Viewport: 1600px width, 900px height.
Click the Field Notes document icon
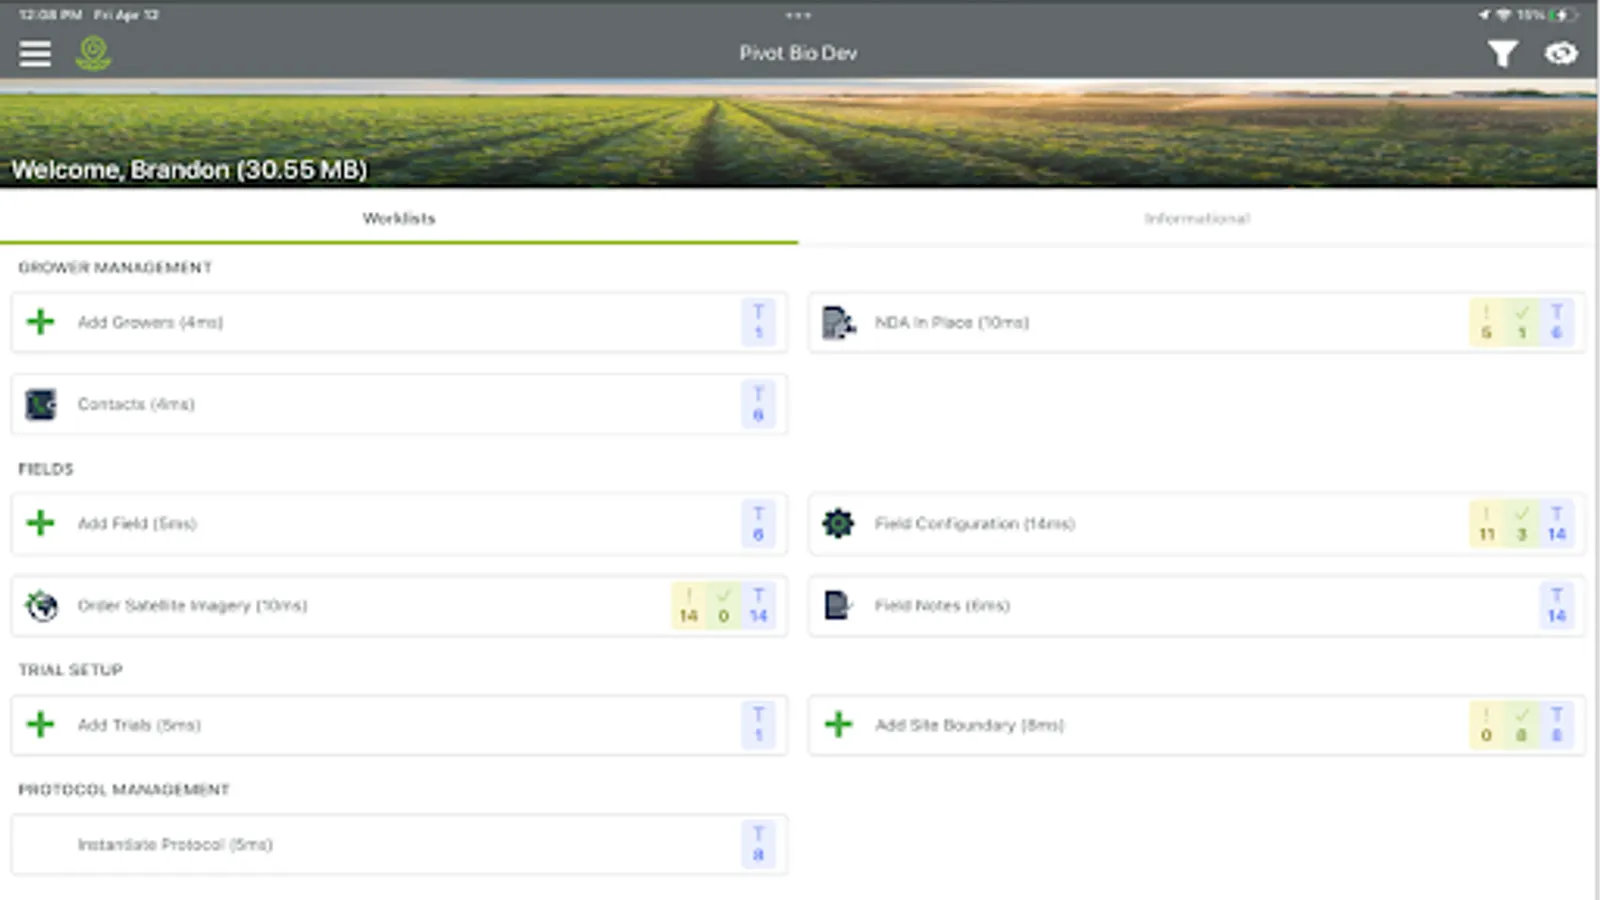[838, 605]
